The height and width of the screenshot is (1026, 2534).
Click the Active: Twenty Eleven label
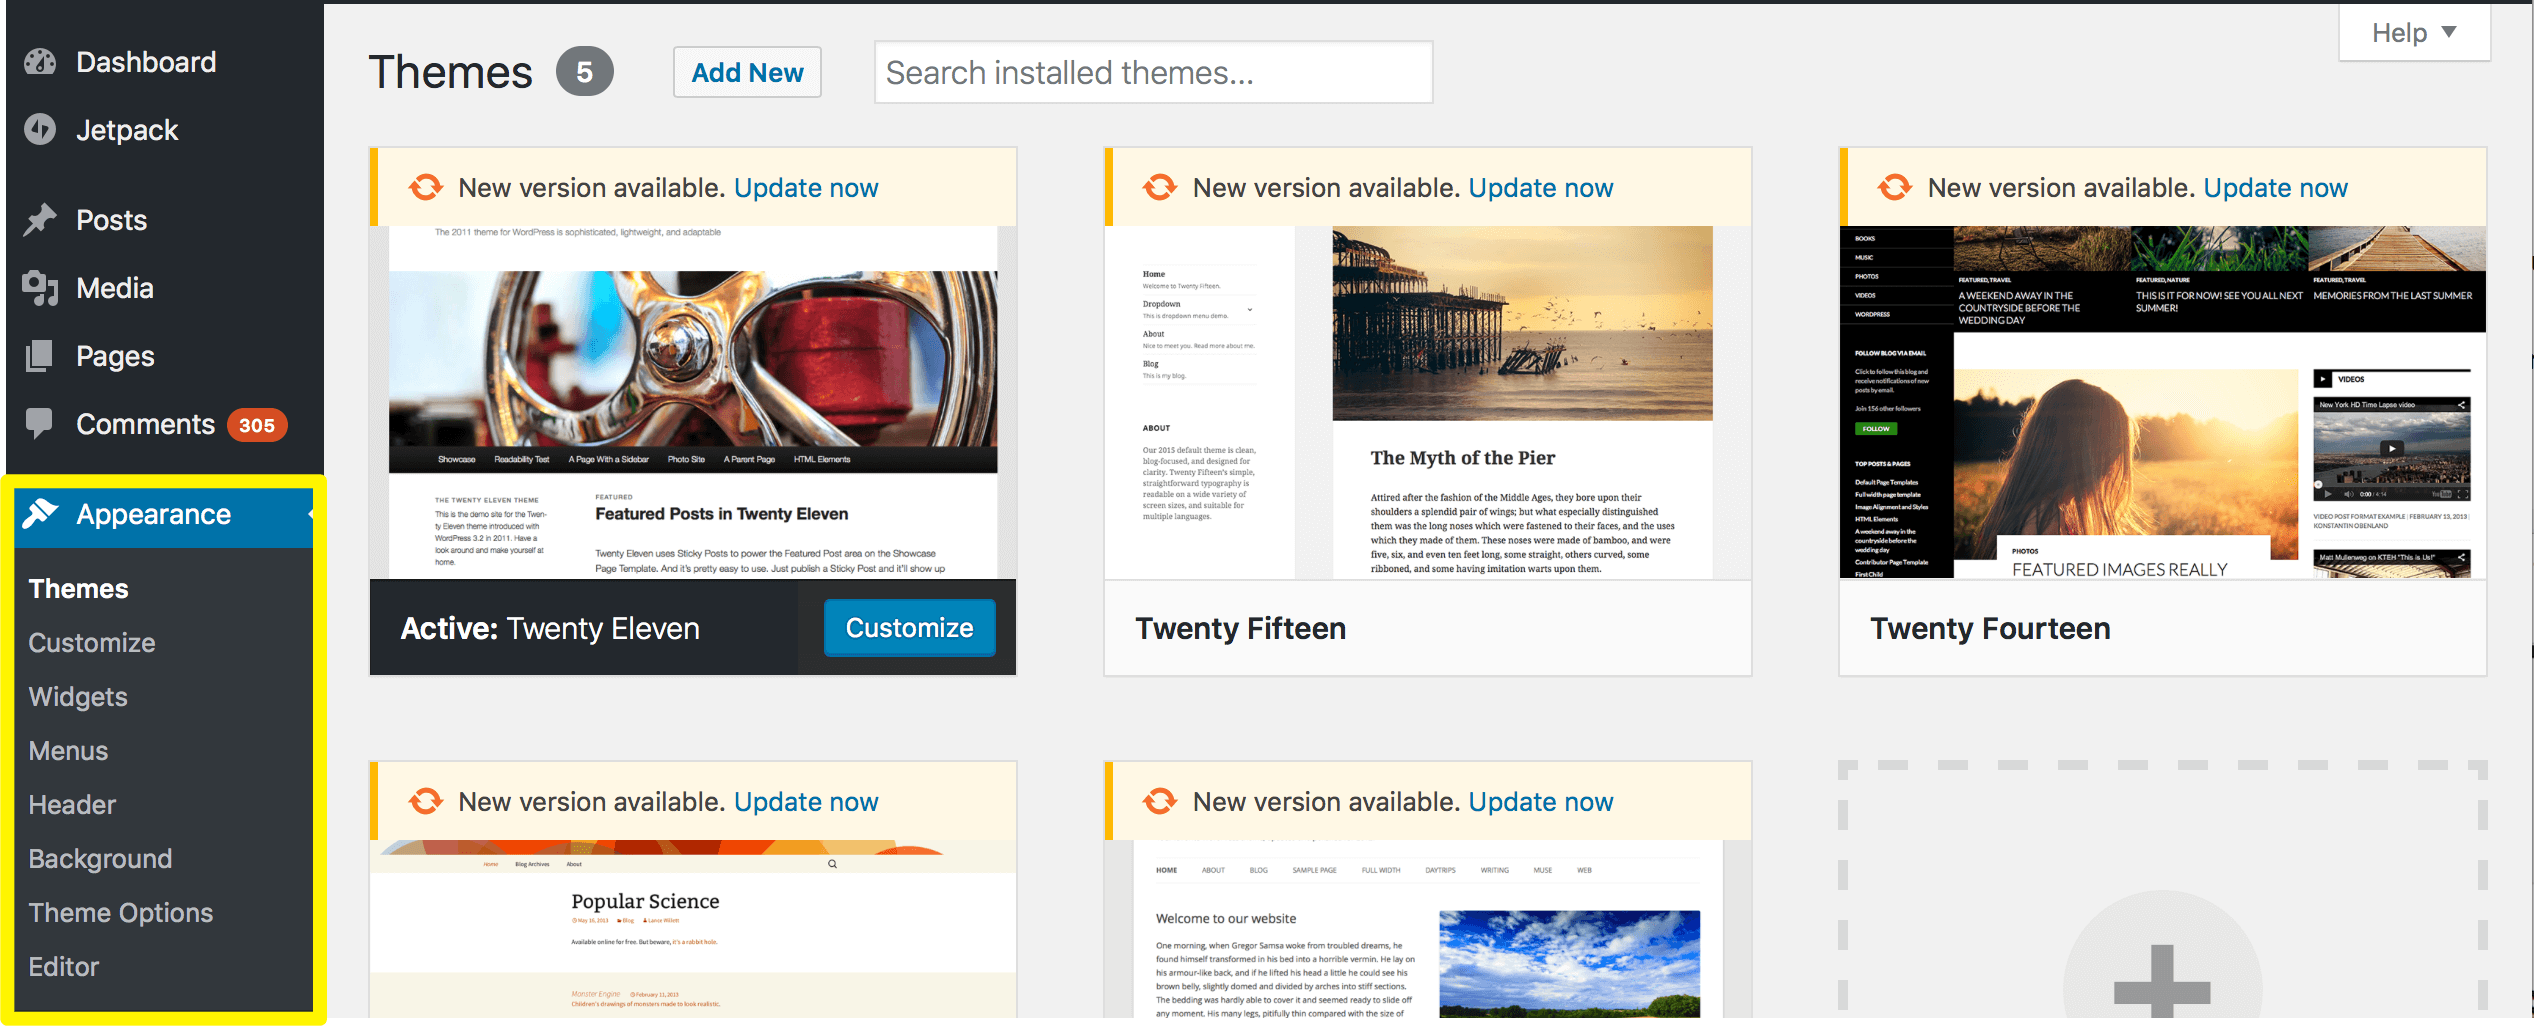coord(550,629)
